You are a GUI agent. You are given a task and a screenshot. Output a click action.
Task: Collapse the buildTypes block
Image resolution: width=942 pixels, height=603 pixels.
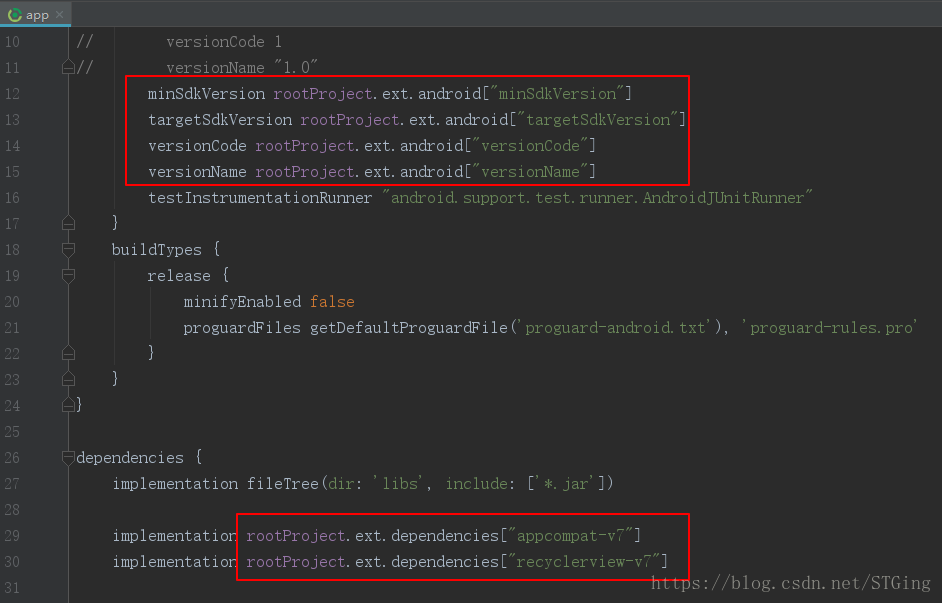click(x=68, y=249)
